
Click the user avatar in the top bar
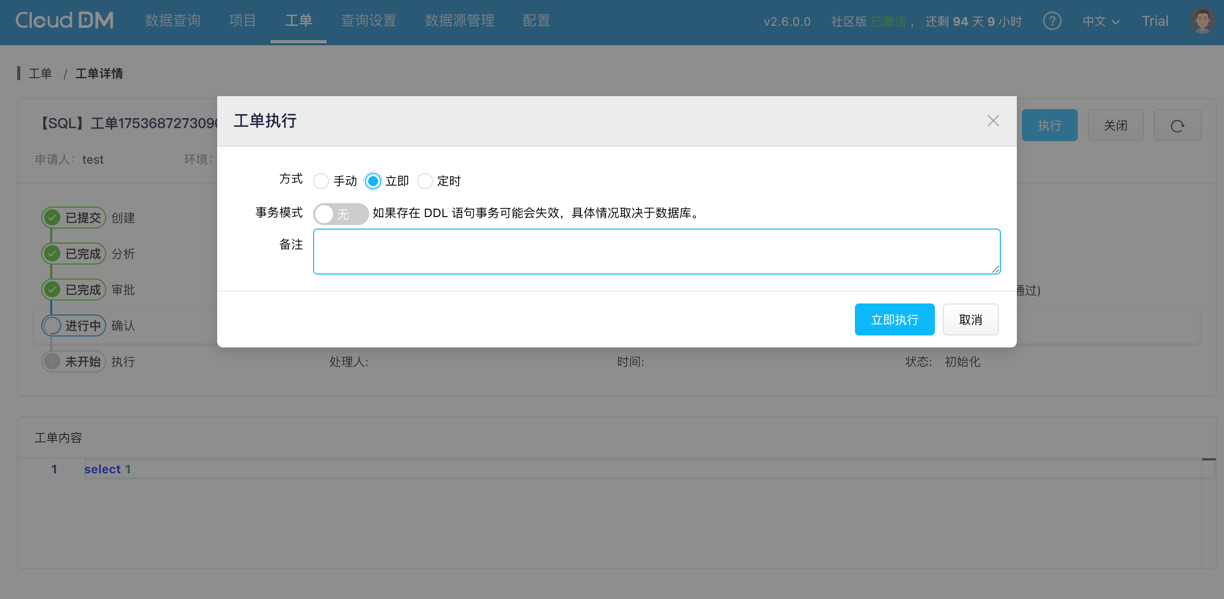[x=1201, y=19]
